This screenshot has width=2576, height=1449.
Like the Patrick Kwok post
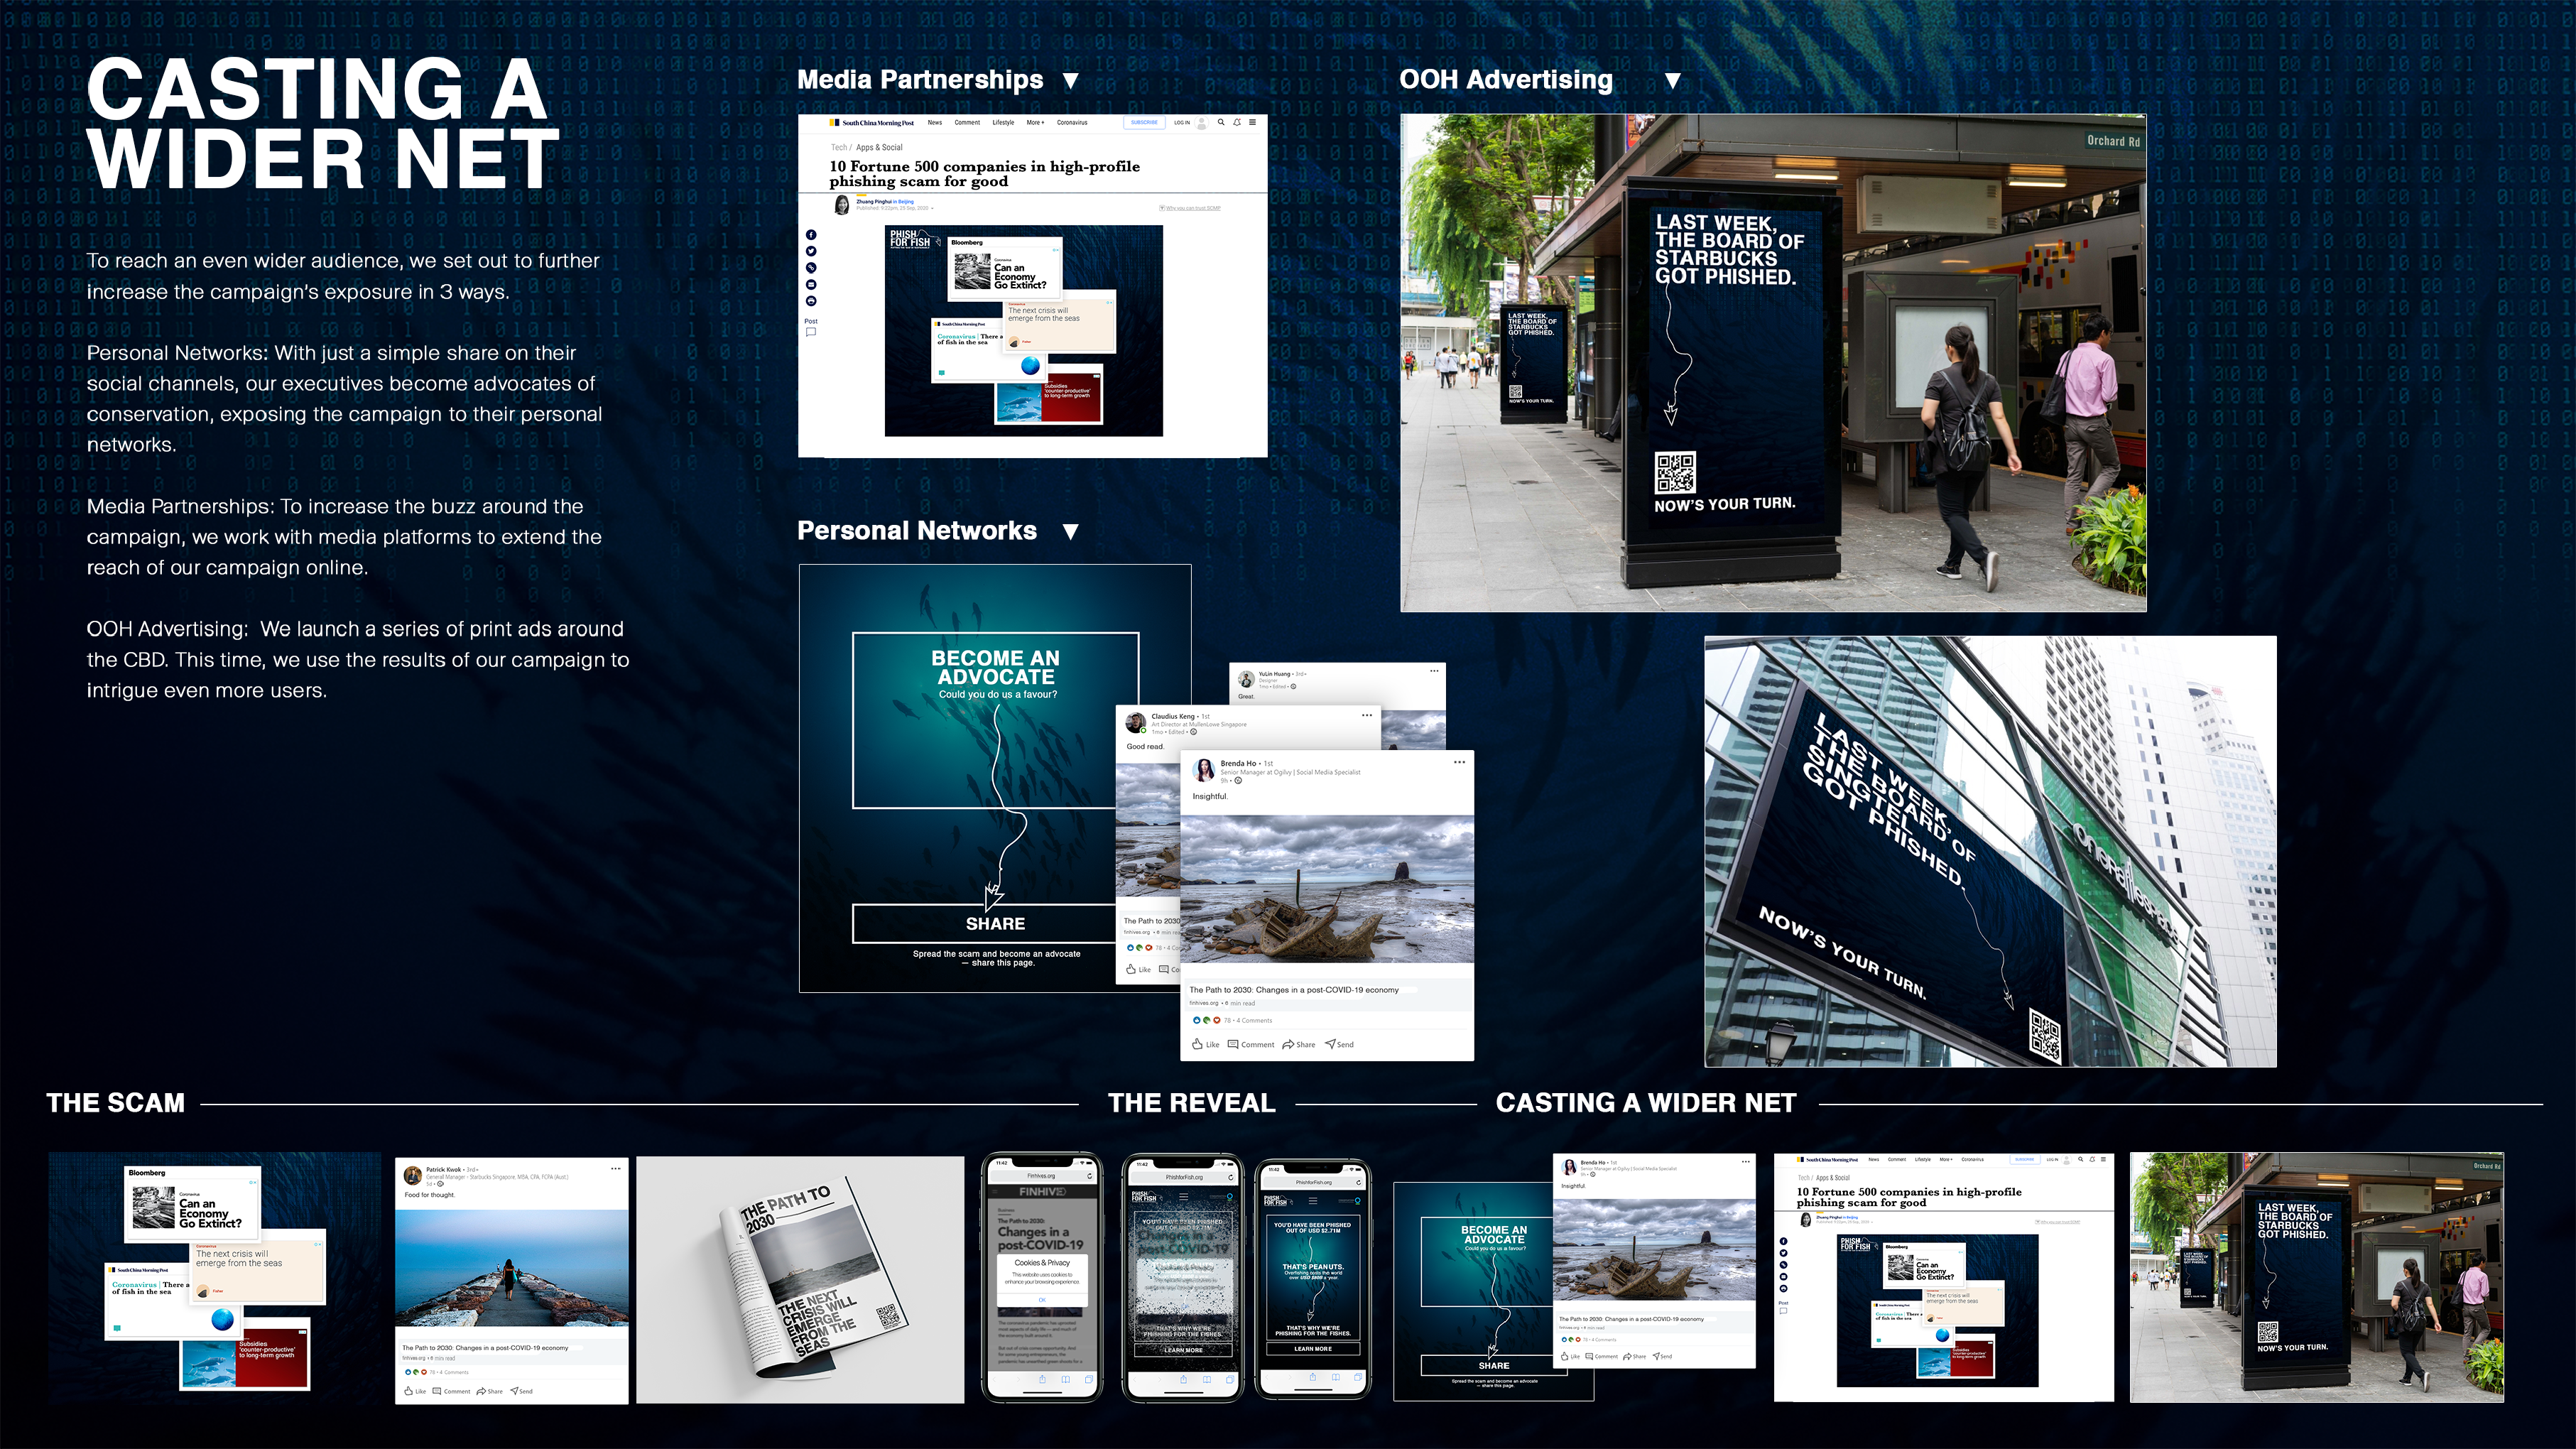point(415,1391)
